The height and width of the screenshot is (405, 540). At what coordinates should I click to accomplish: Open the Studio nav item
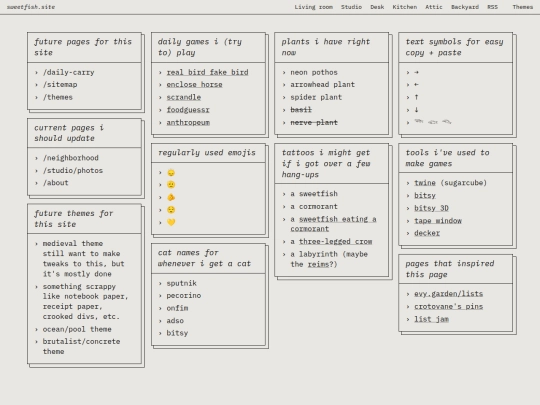[x=351, y=7]
